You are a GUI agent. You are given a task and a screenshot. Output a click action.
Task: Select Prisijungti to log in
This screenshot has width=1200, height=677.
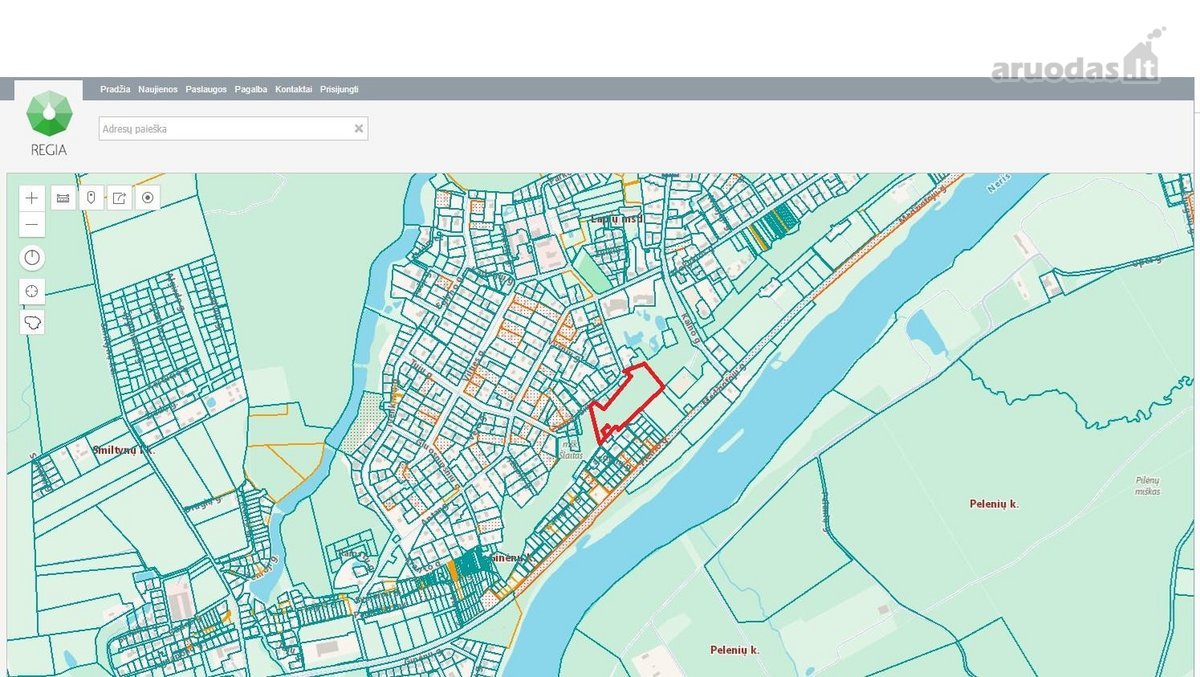point(339,89)
